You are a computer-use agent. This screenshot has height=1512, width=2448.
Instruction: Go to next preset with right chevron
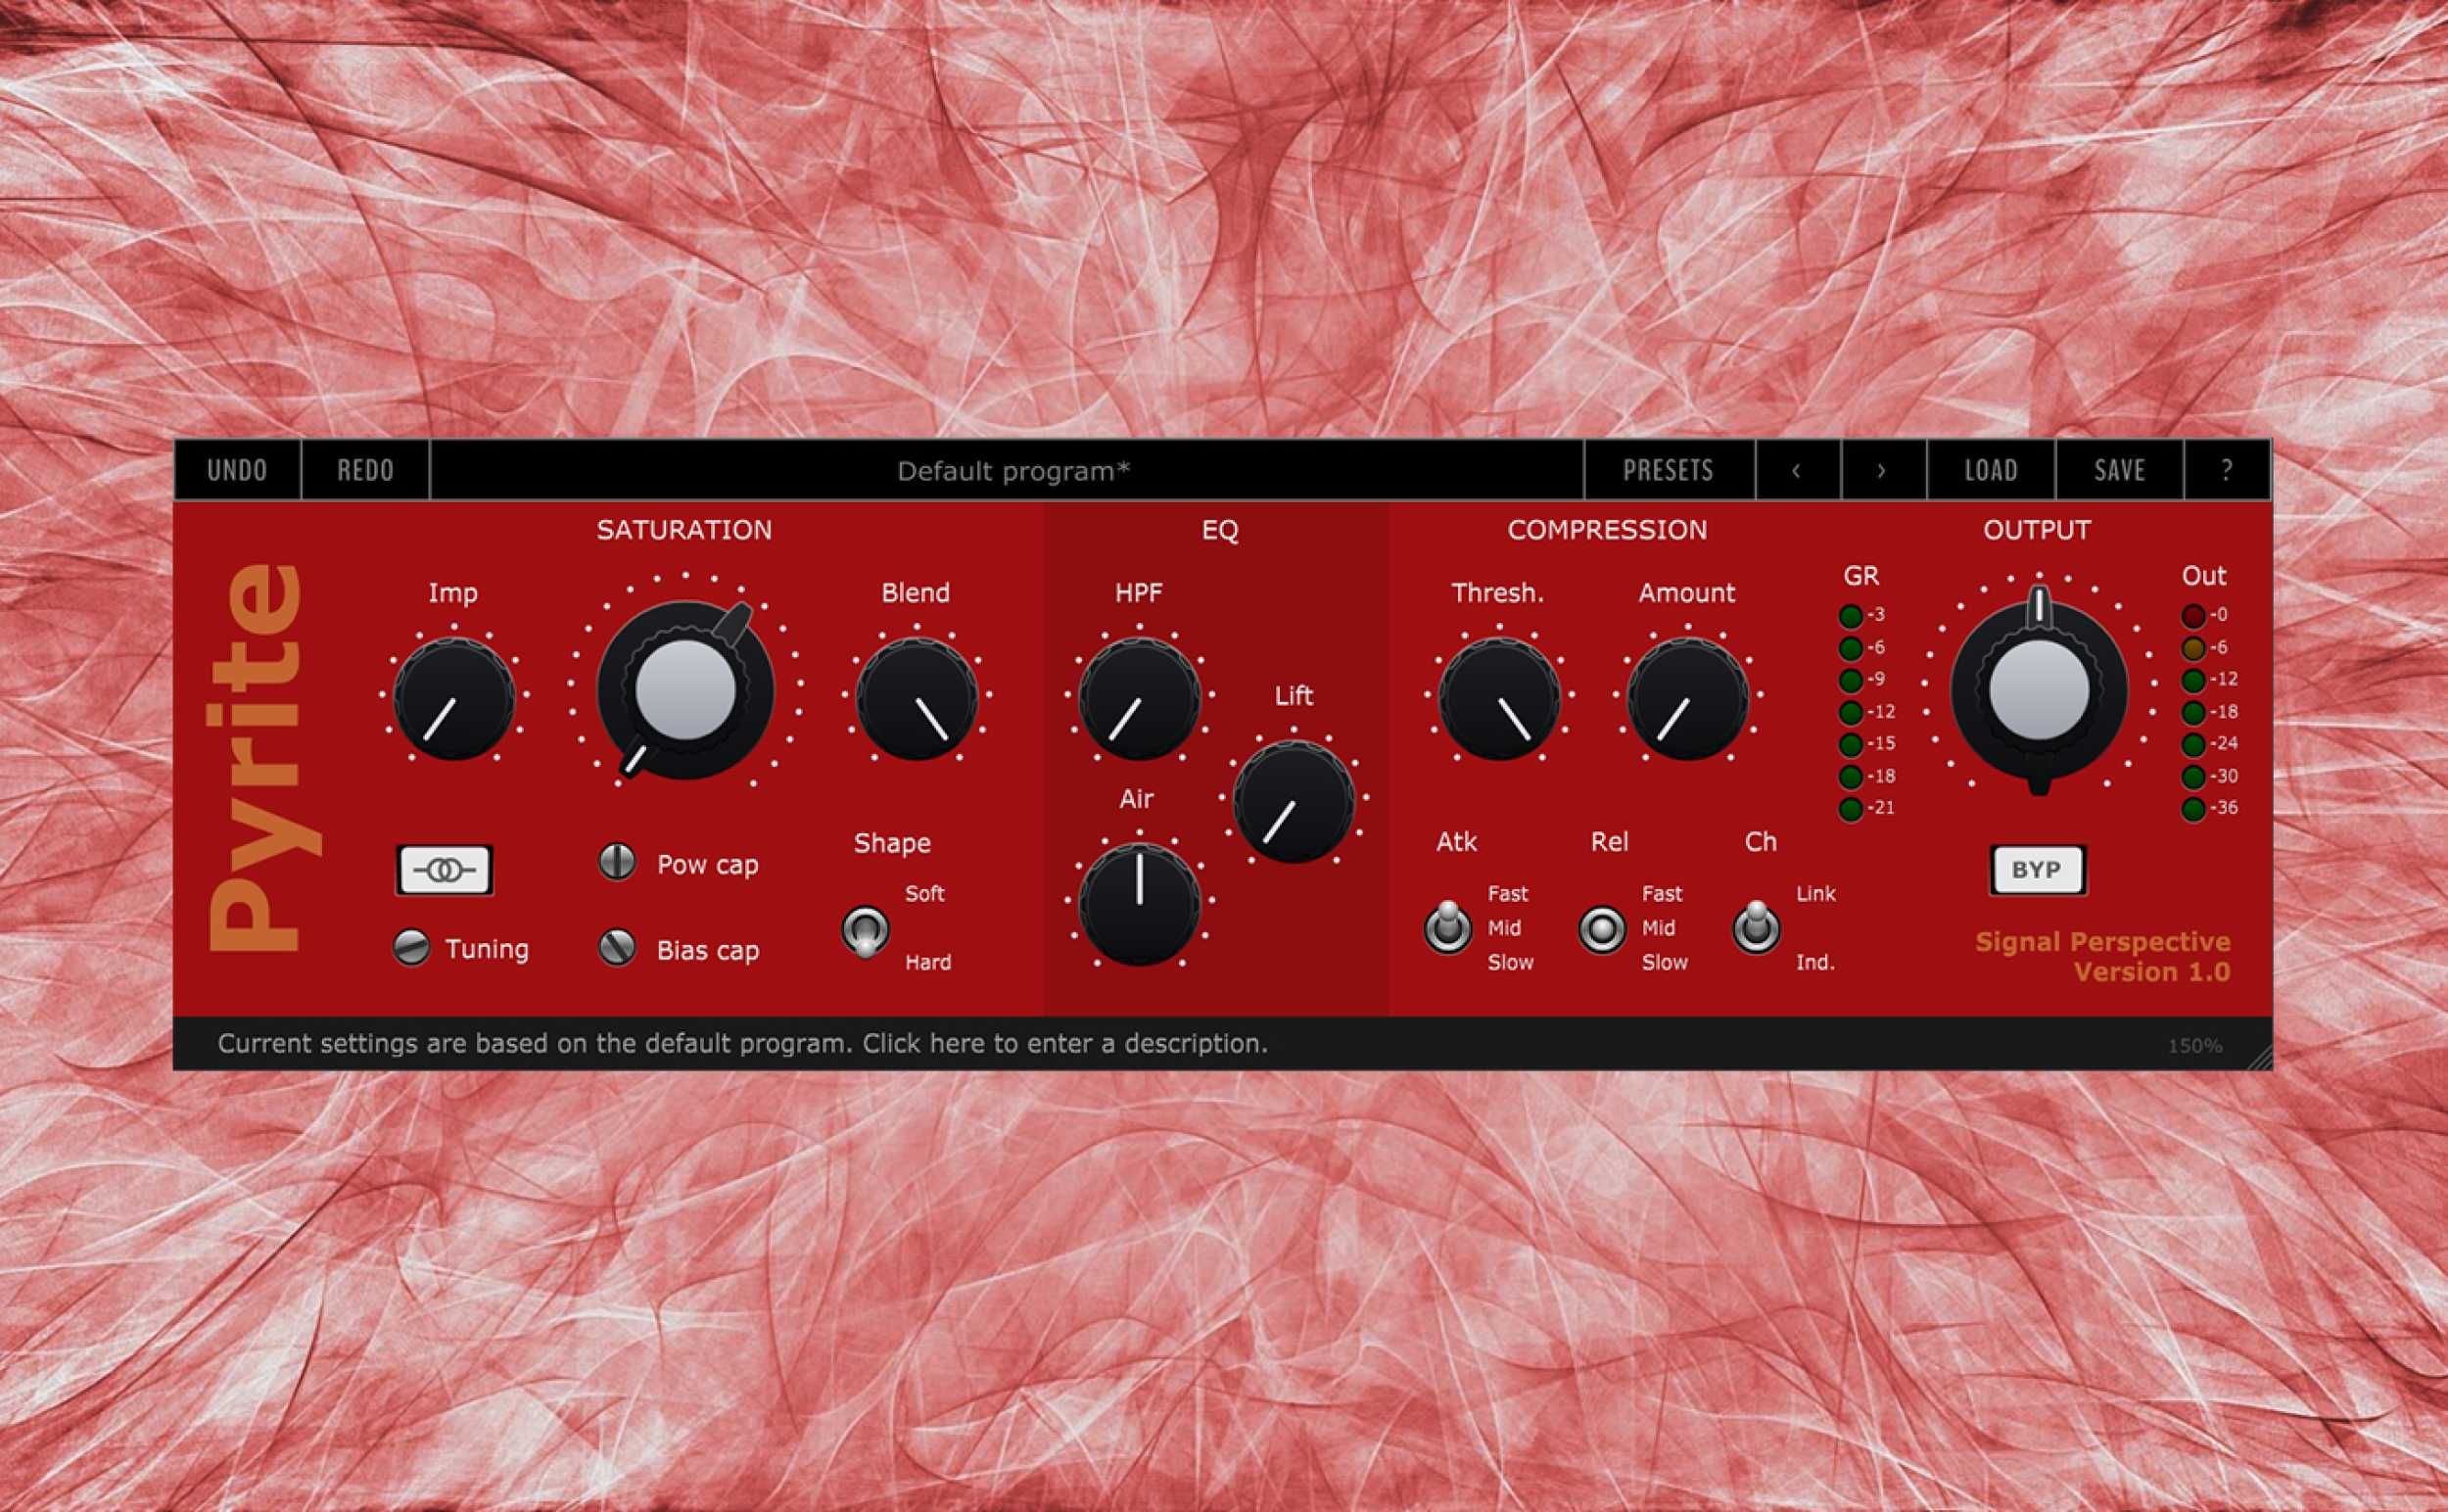pyautogui.click(x=1882, y=470)
